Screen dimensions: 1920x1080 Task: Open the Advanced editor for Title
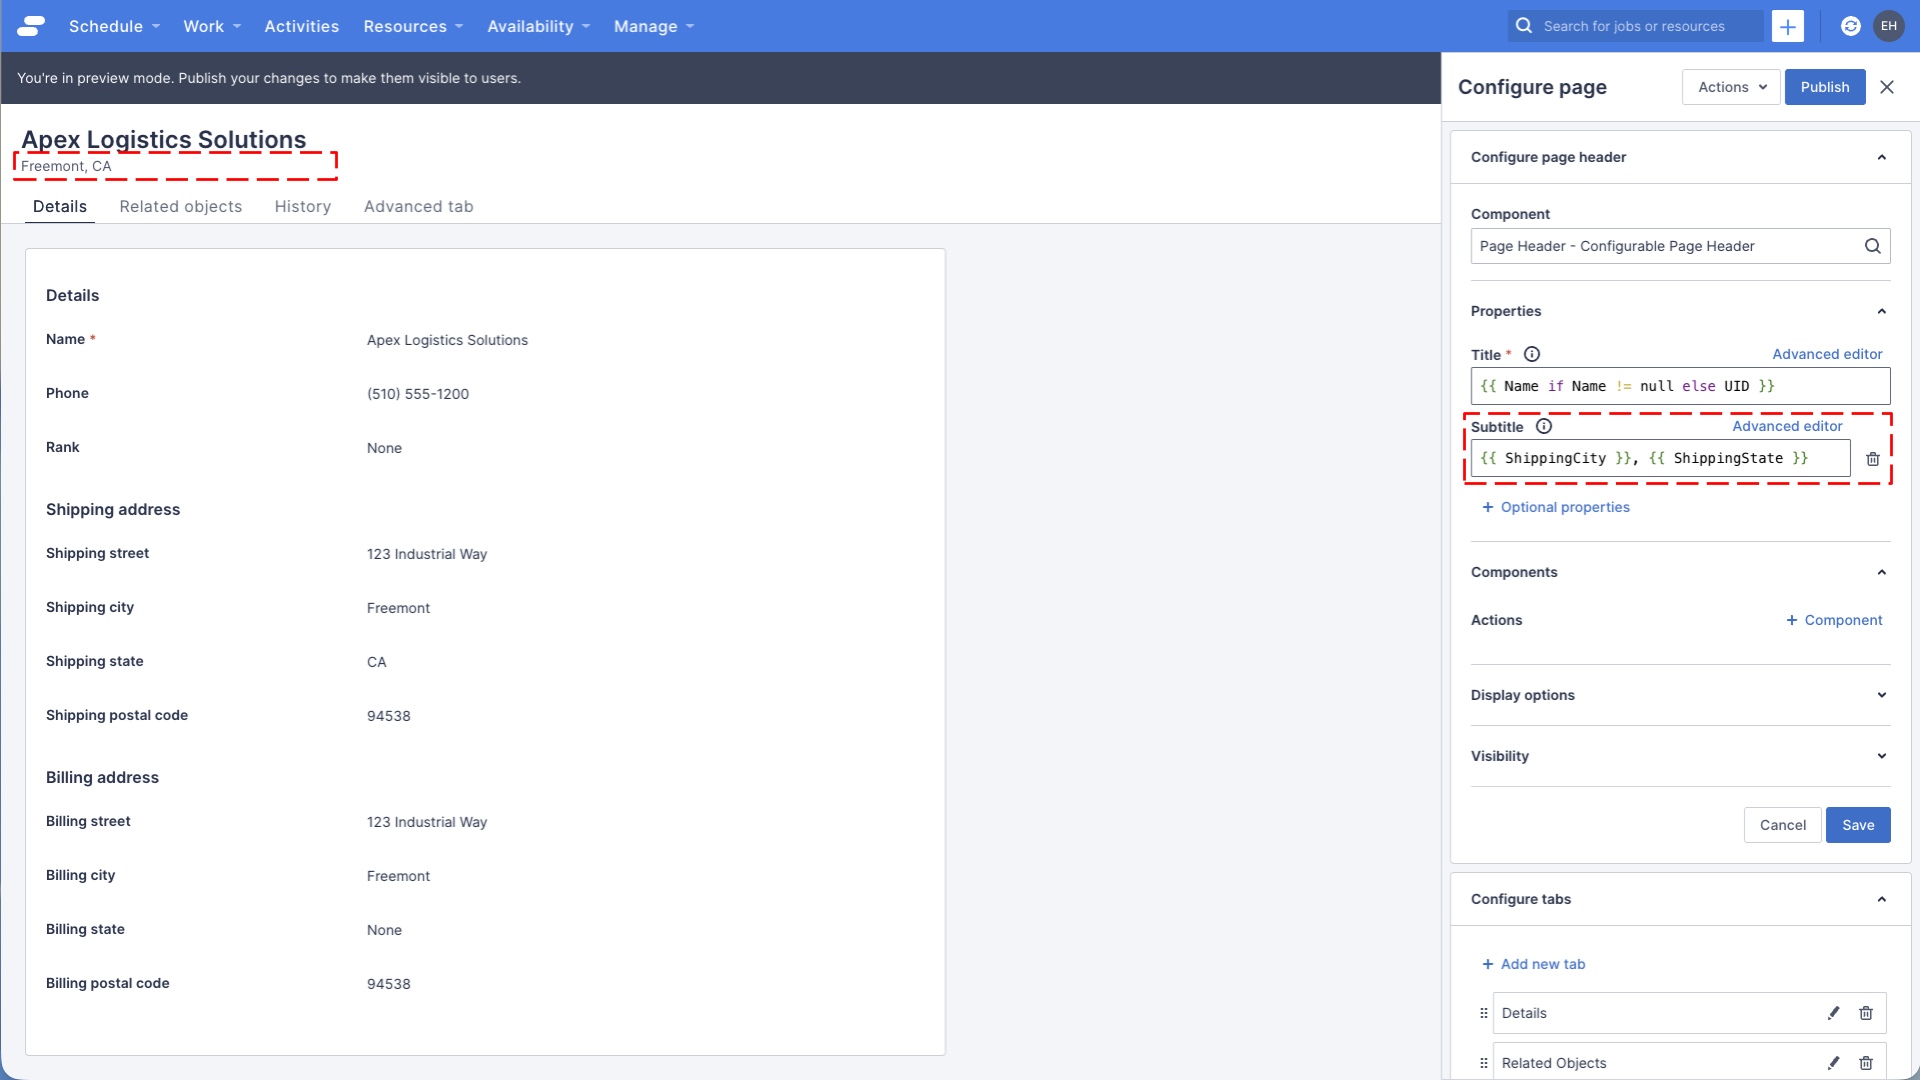click(x=1827, y=354)
